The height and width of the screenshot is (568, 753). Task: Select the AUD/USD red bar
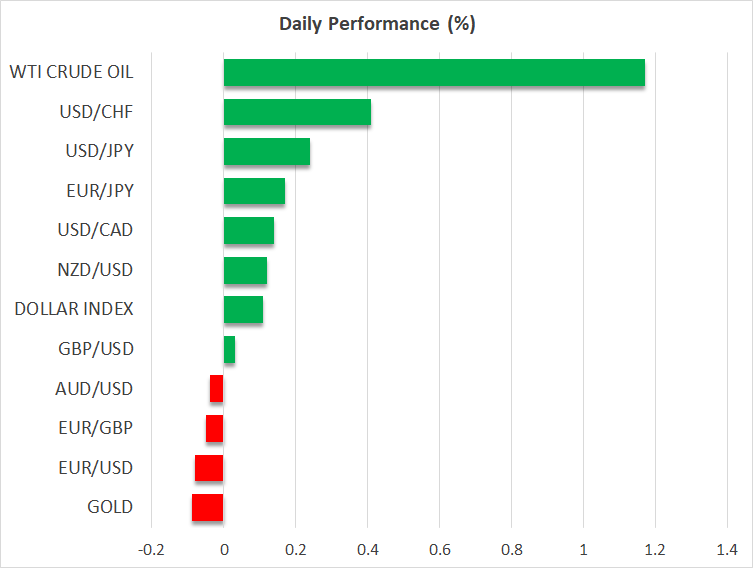coord(216,389)
